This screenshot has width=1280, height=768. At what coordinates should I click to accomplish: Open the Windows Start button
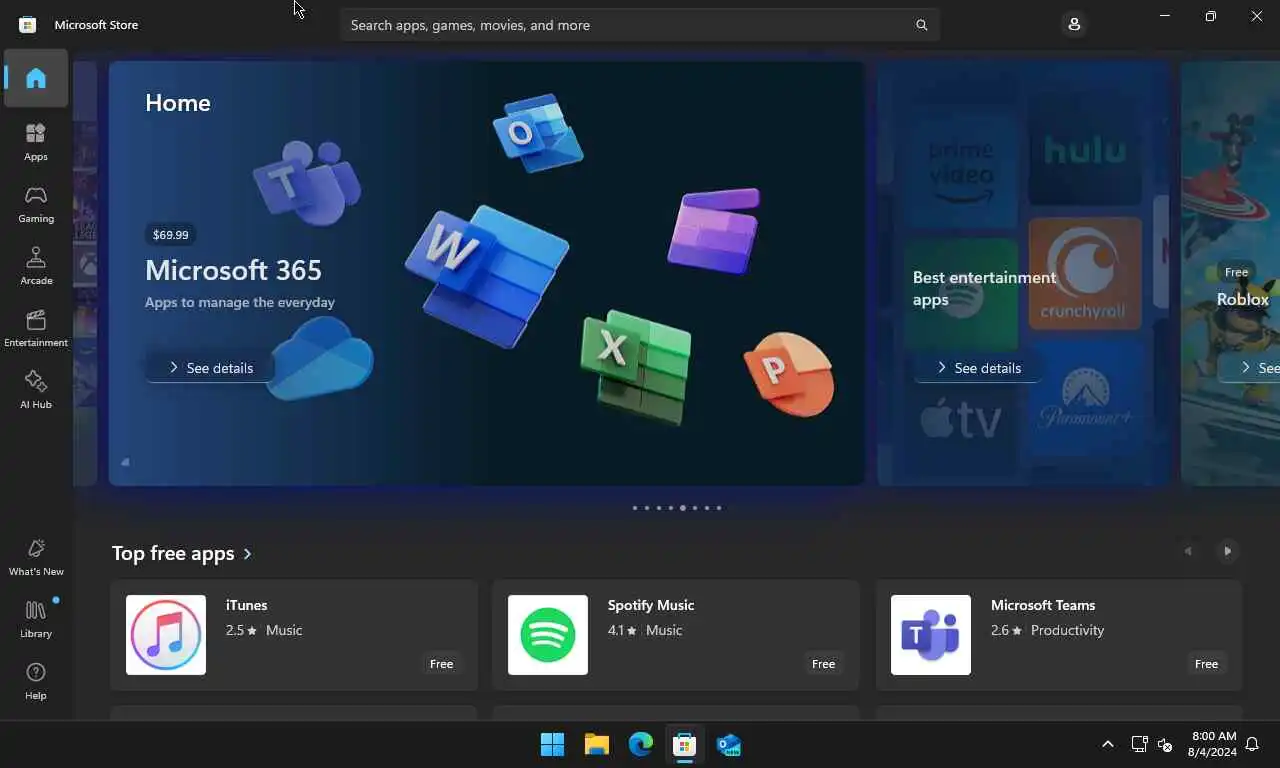pos(552,744)
